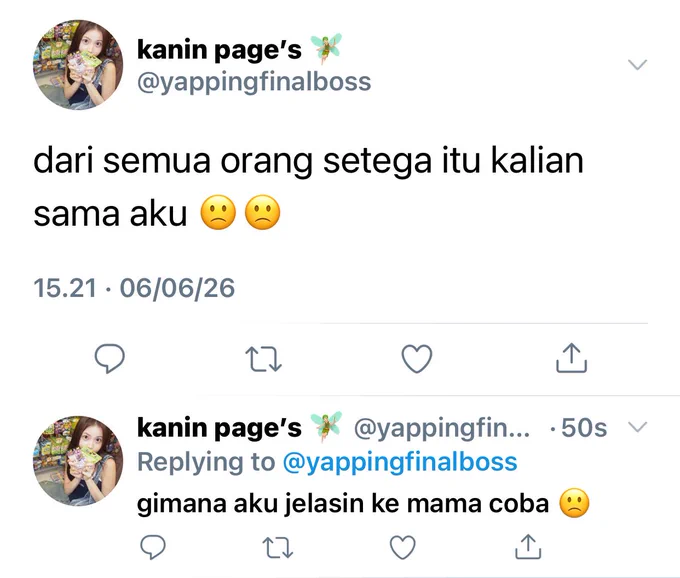Retweet the 'gimana aku jelasin' reply
This screenshot has width=680, height=578.
coord(278,547)
